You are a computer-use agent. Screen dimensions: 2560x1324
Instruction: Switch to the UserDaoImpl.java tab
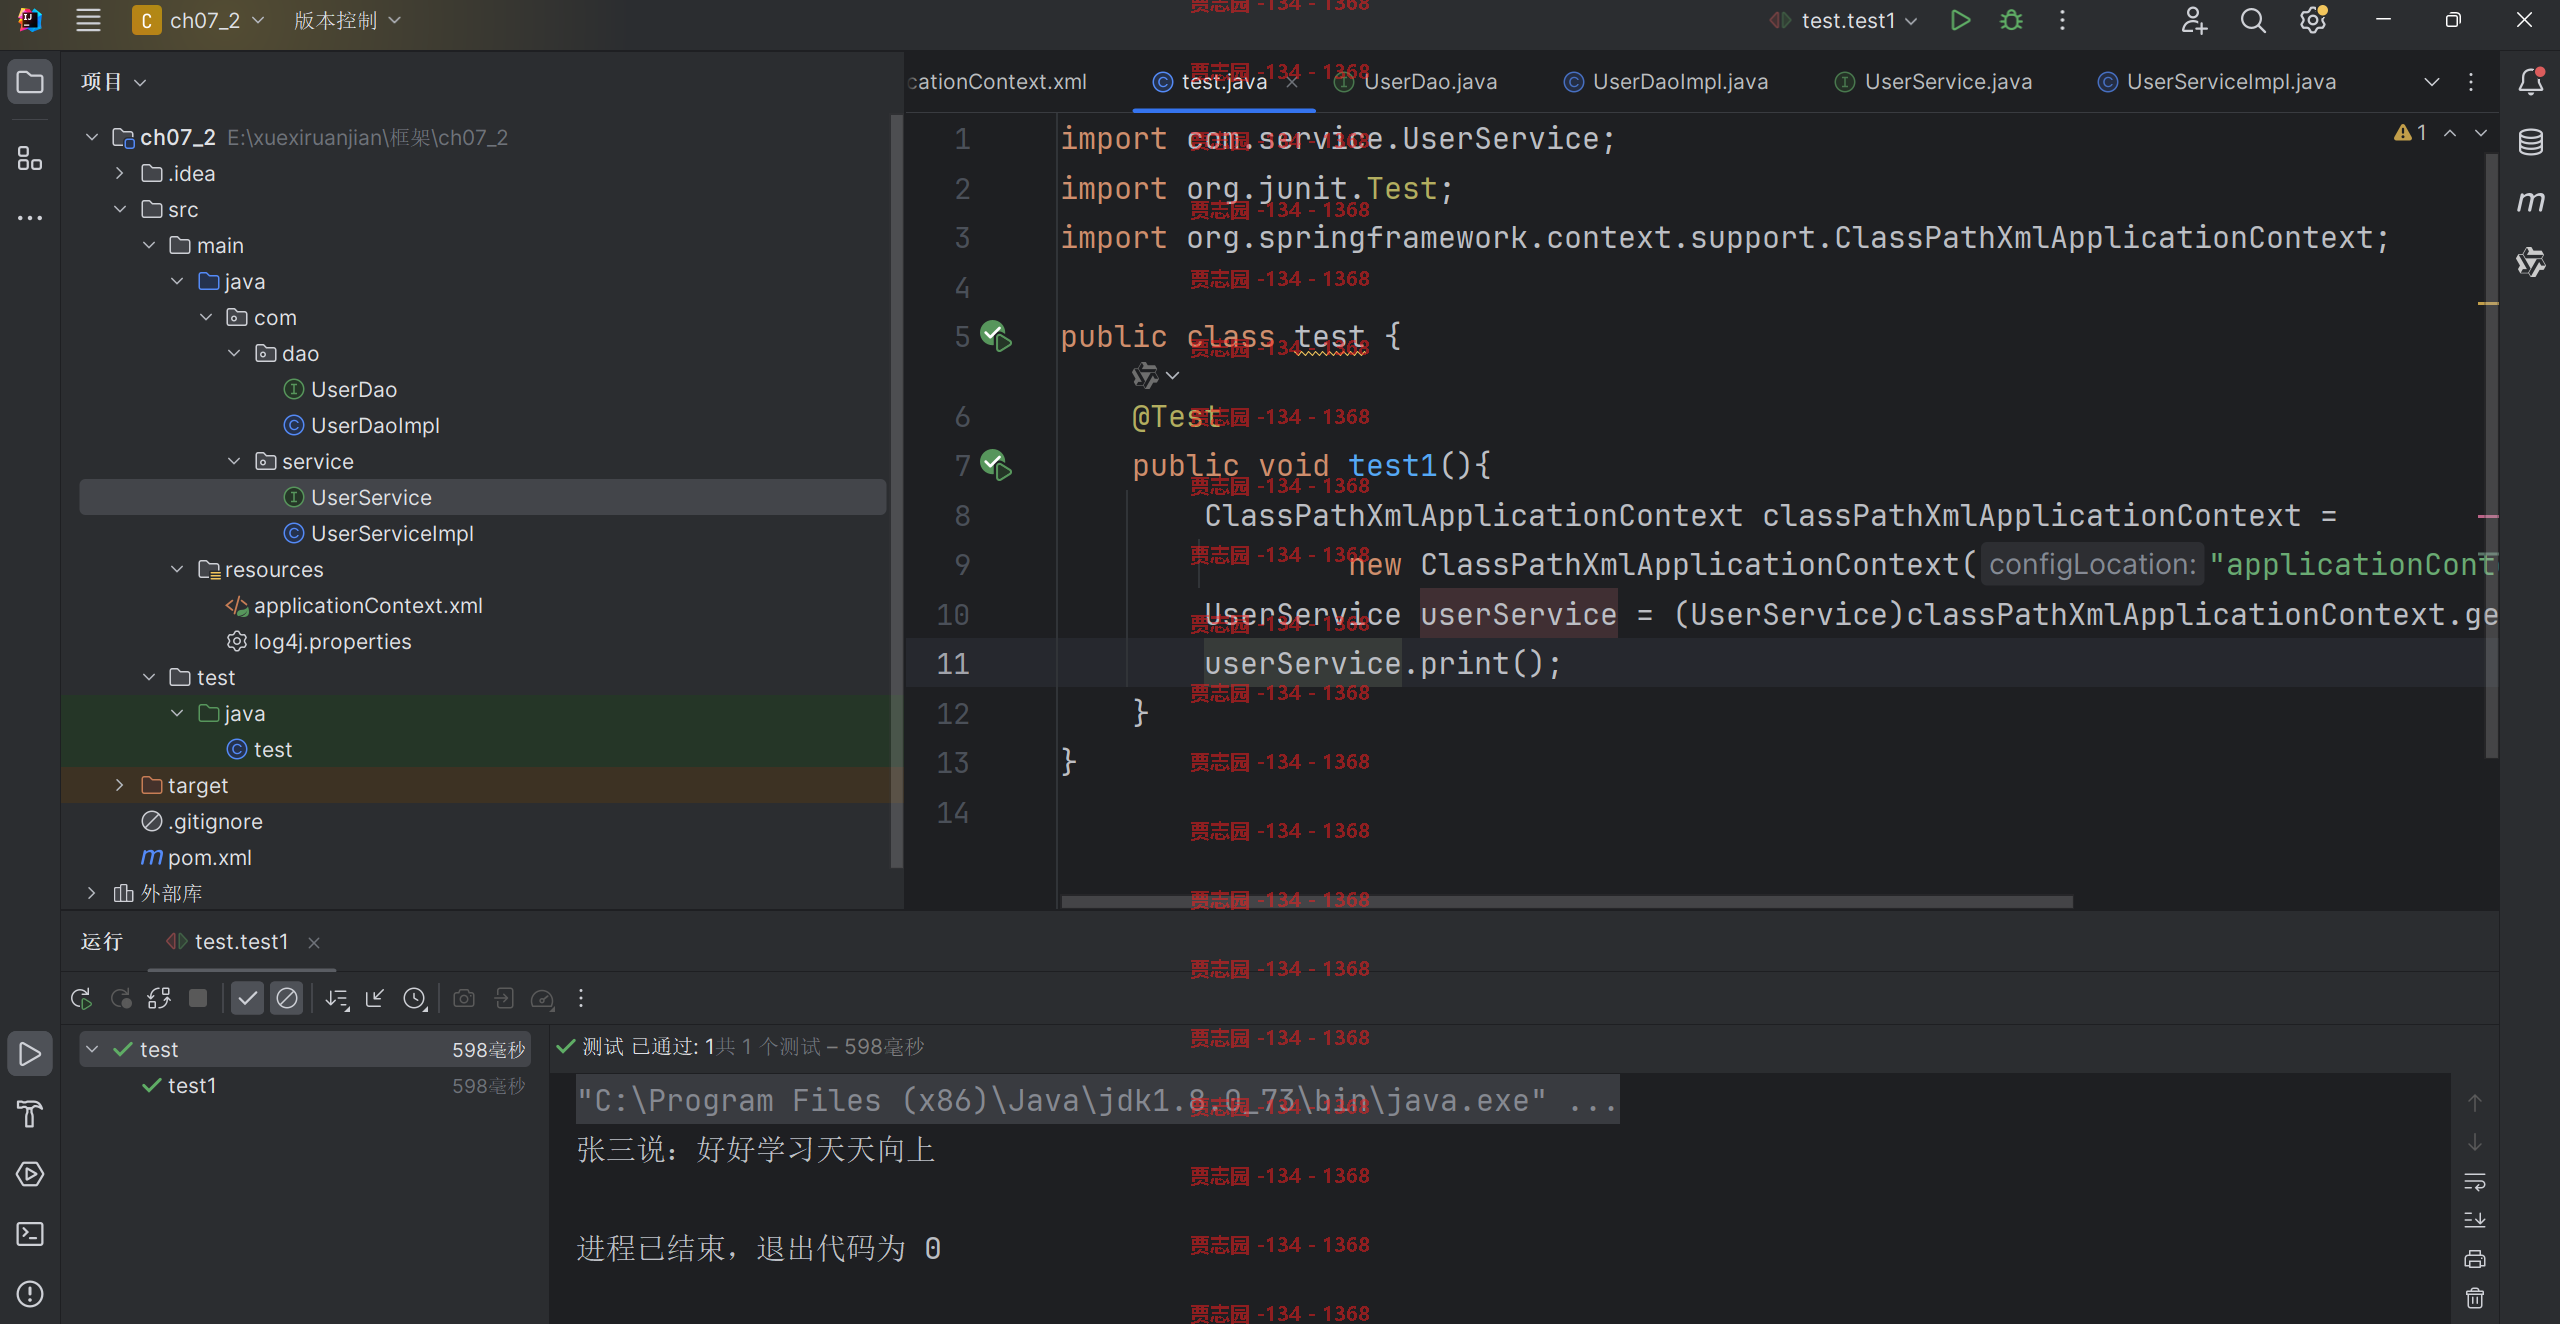pos(1666,82)
